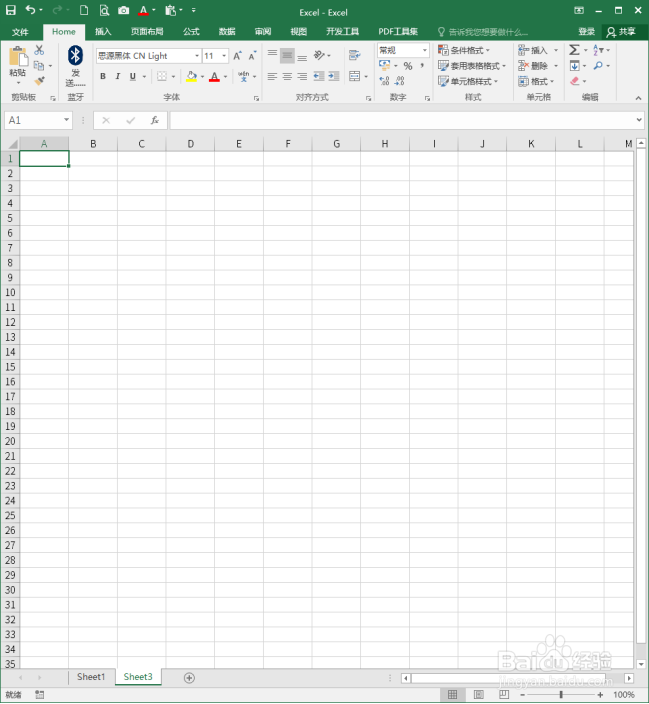Viewport: 649px width, 704px height.
Task: Undo the last action
Action: tap(31, 10)
